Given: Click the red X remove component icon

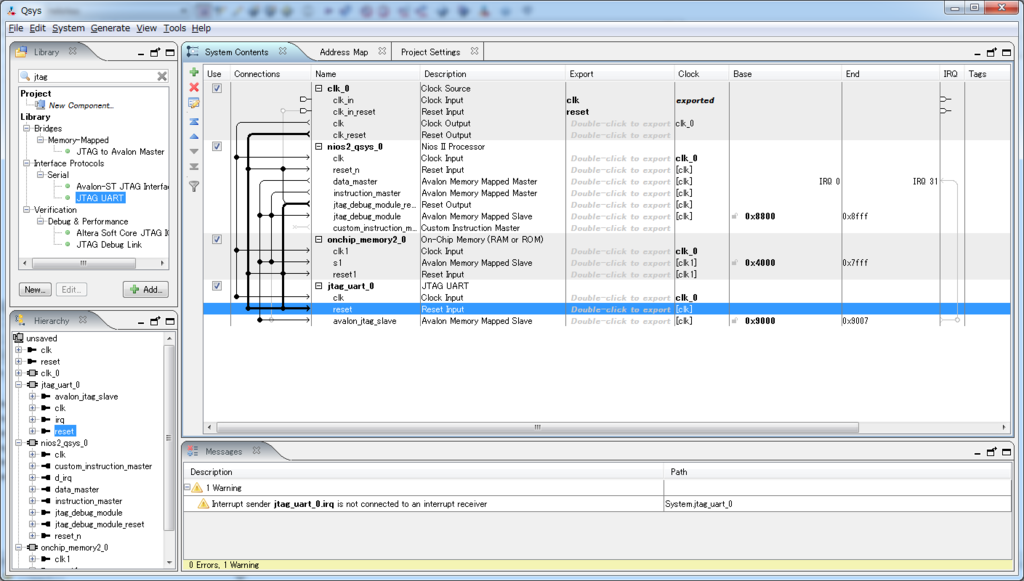Looking at the screenshot, I should point(194,87).
